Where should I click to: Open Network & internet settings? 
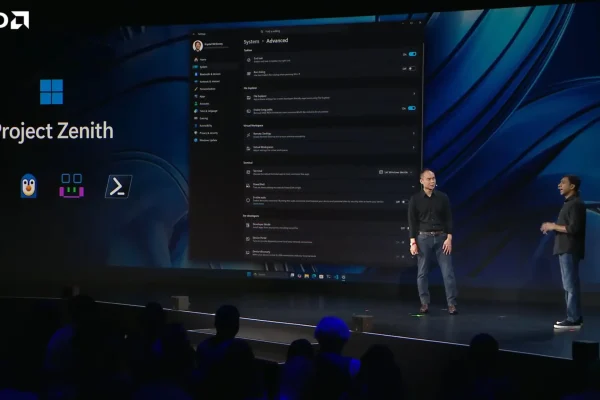point(207,82)
